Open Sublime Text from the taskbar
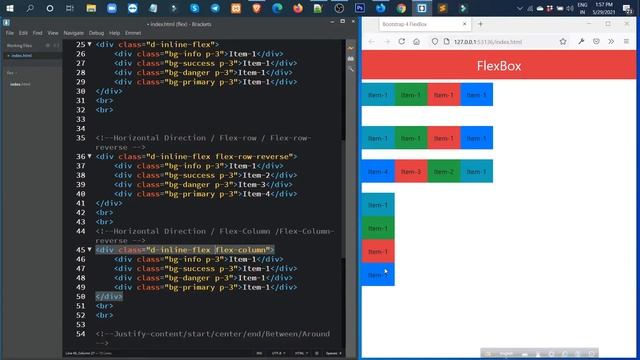This screenshot has width=640, height=360. click(x=442, y=8)
